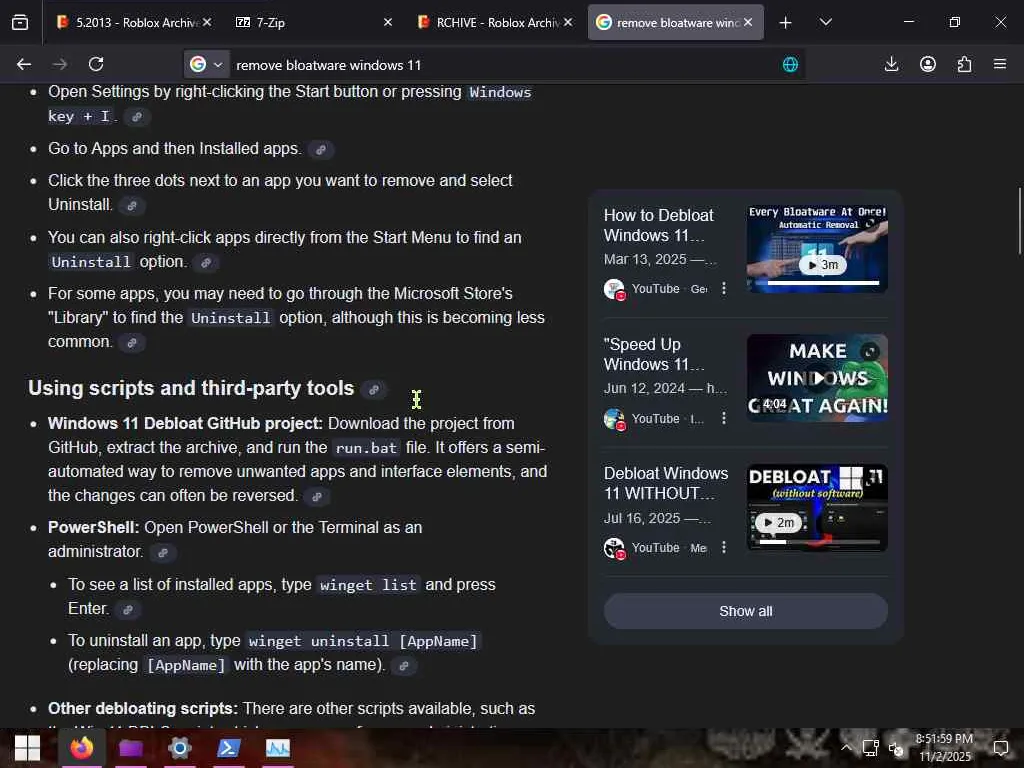Open source link after Uninstall option bullet
The height and width of the screenshot is (768, 1024).
206,263
